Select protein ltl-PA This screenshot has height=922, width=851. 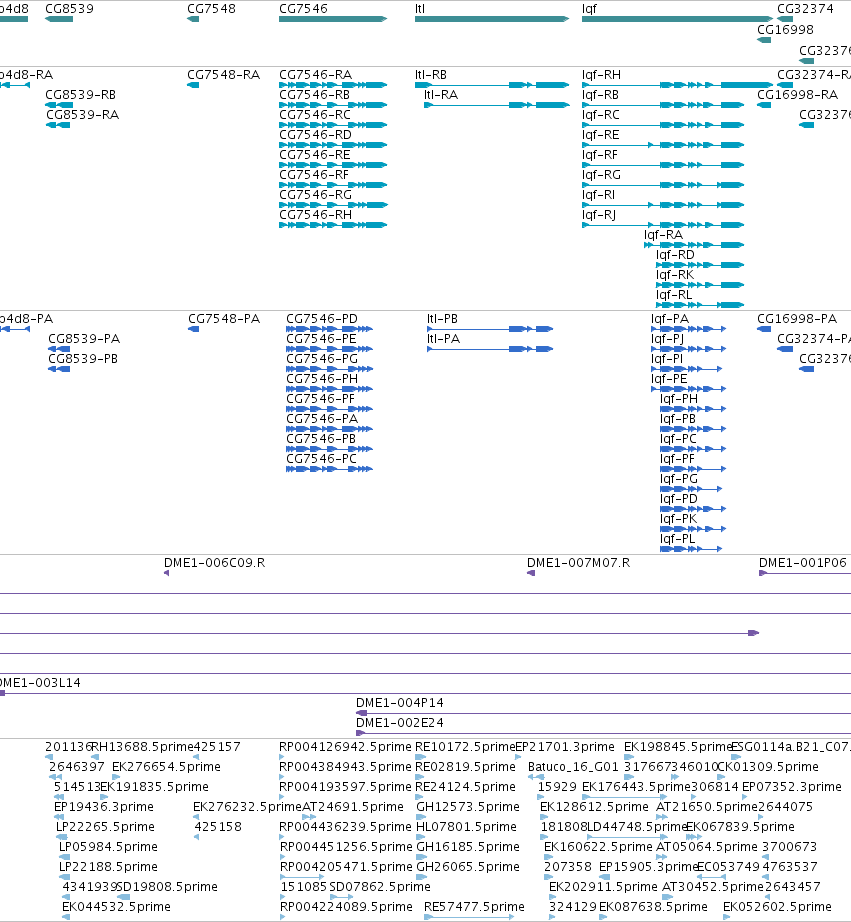click(490, 349)
